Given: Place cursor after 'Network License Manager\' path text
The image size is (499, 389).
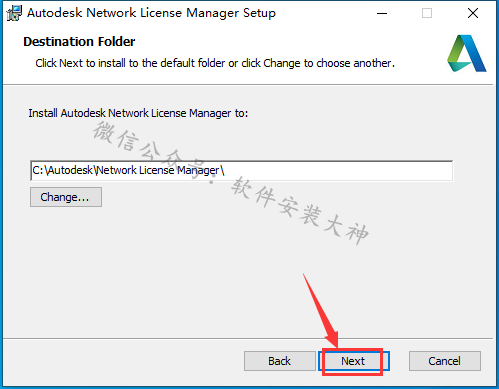Looking at the screenshot, I should [x=225, y=171].
